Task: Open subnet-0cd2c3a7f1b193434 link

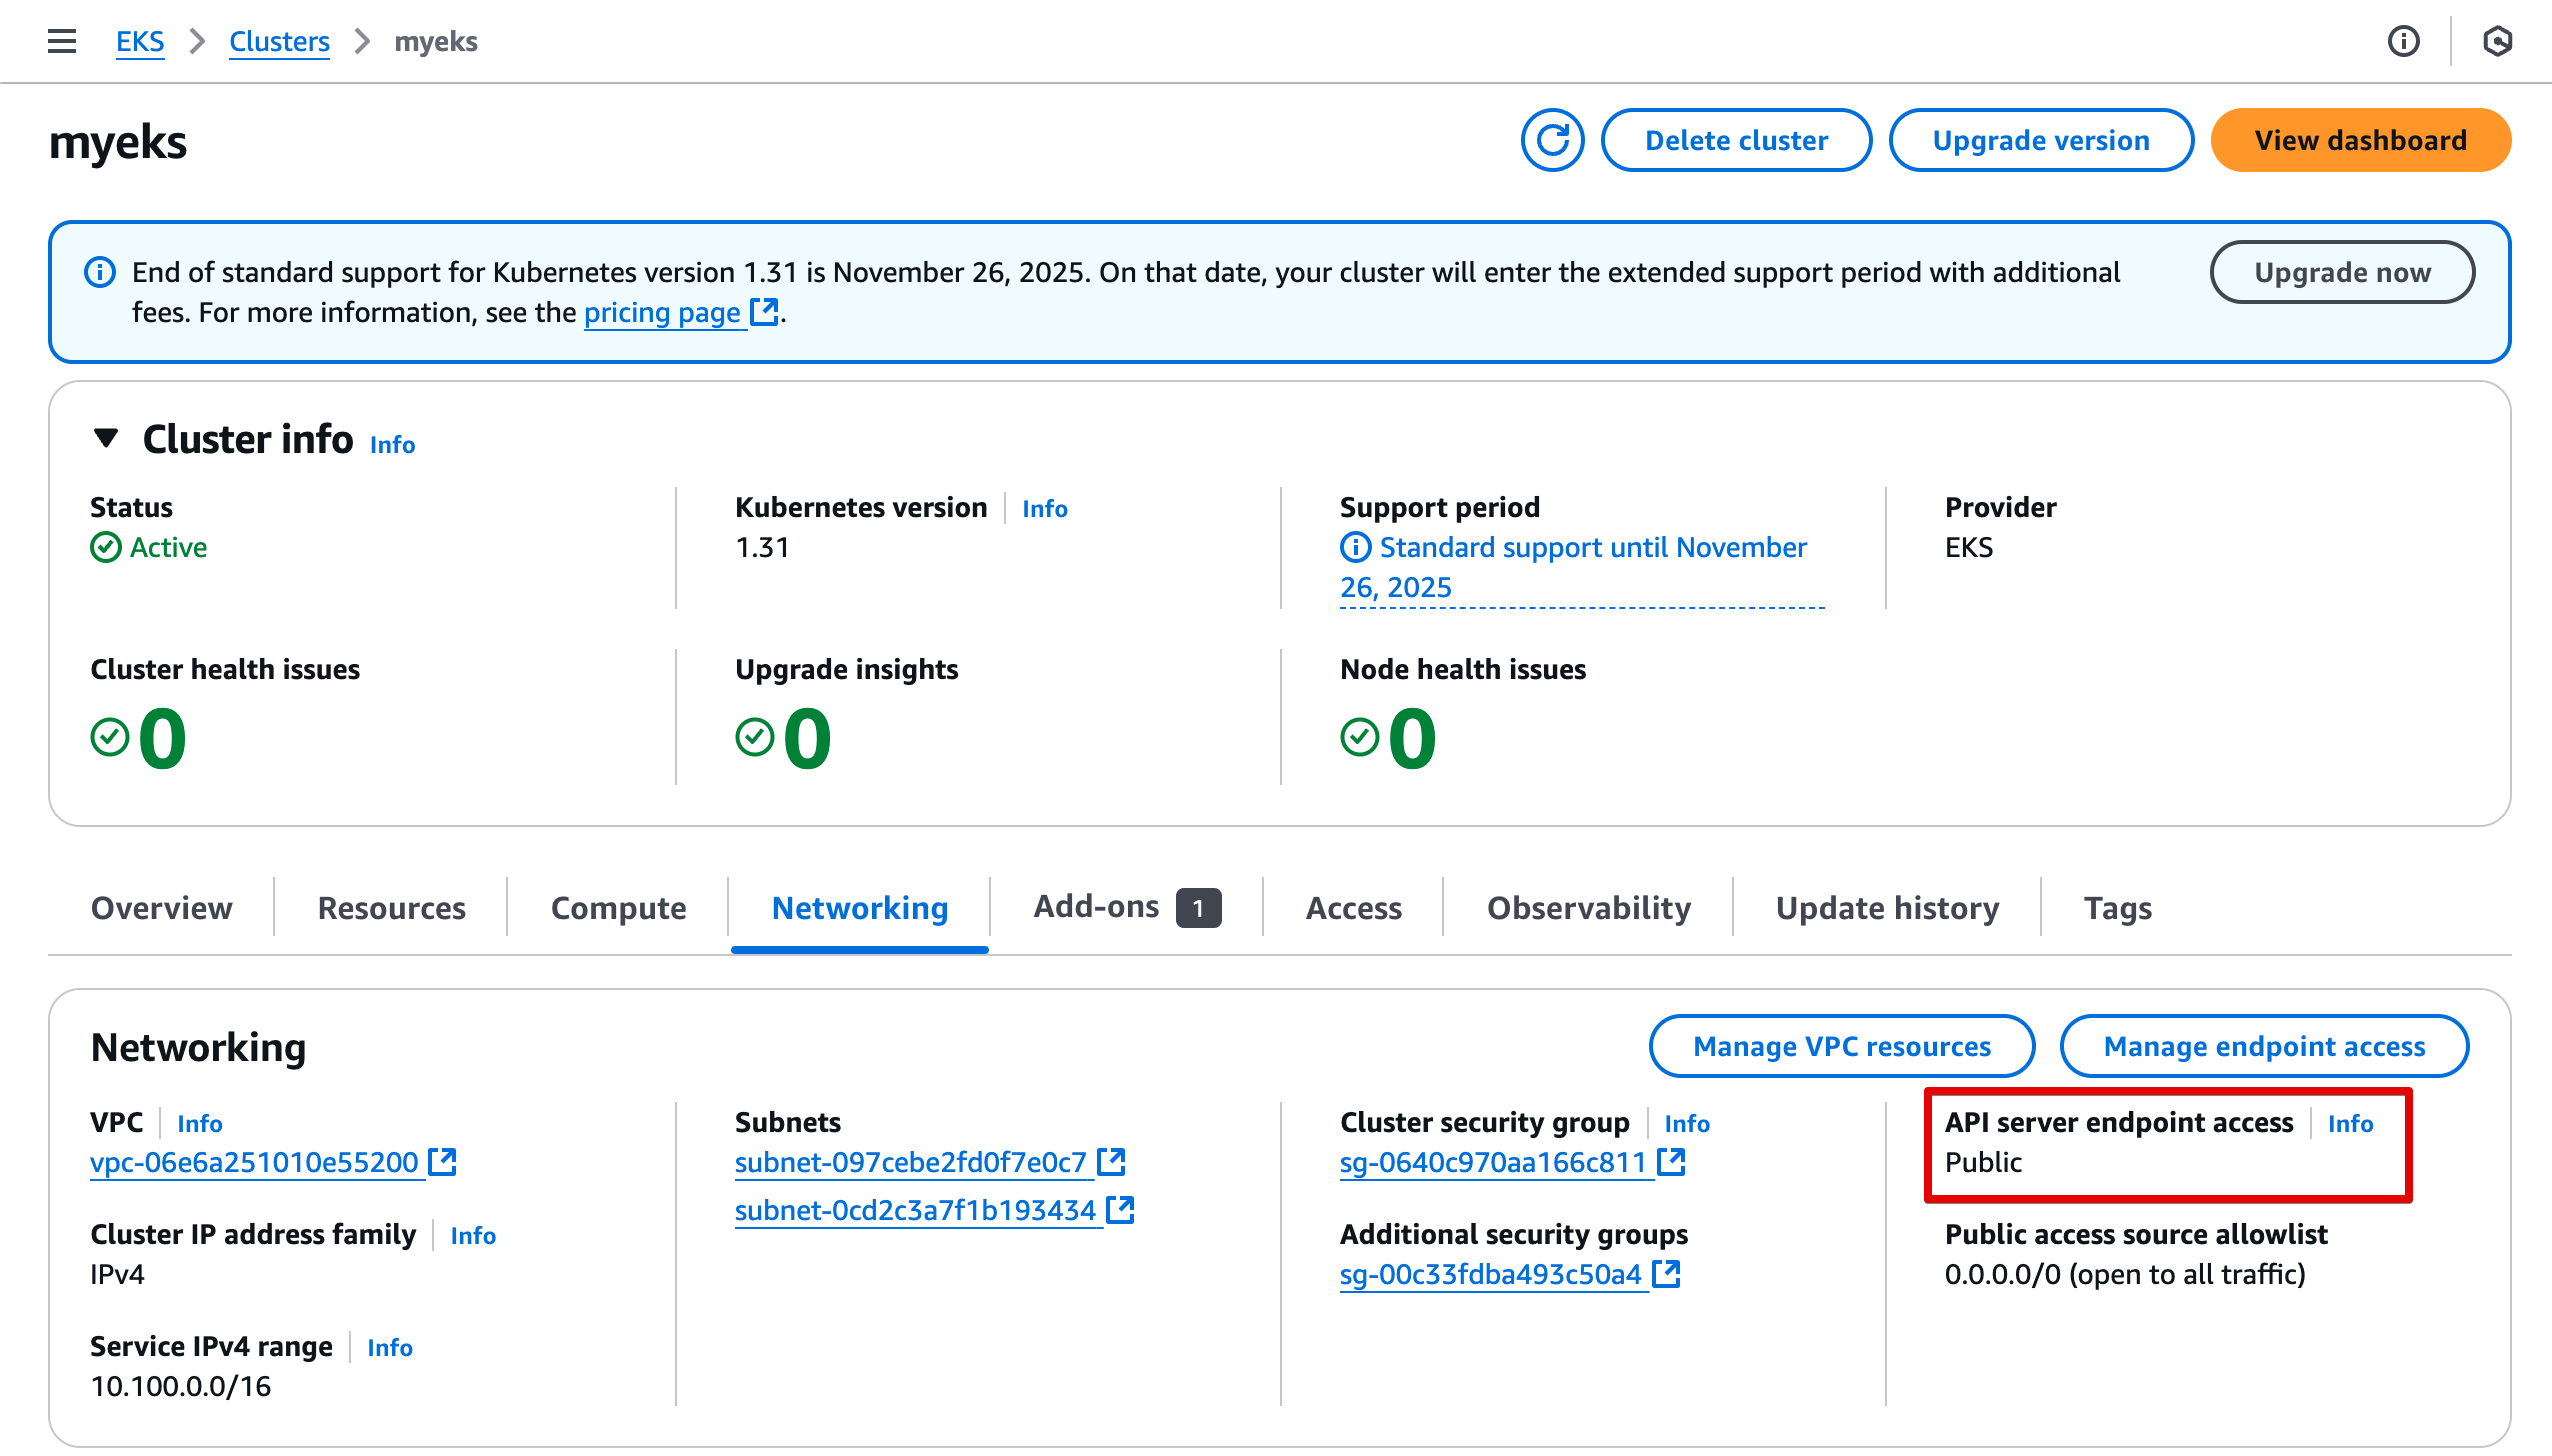Action: click(x=916, y=1210)
